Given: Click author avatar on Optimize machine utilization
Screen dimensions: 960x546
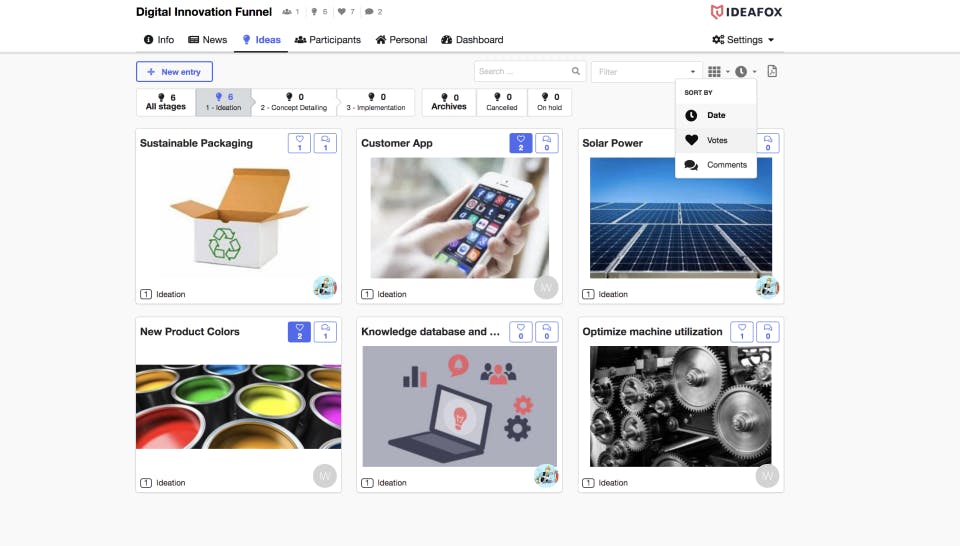Looking at the screenshot, I should (767, 476).
